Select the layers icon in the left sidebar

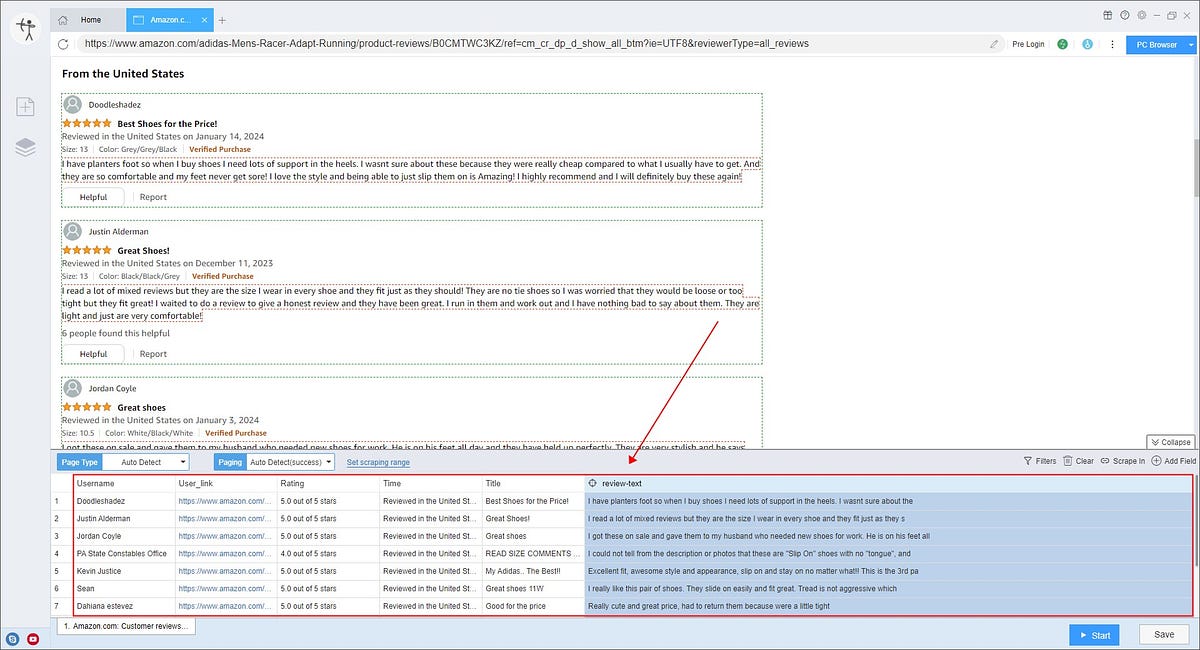25,146
